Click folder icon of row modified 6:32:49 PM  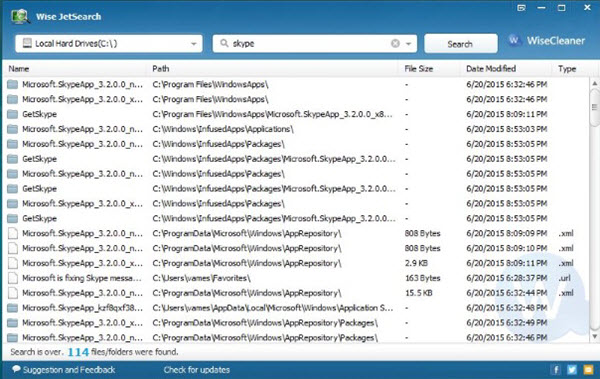13,323
